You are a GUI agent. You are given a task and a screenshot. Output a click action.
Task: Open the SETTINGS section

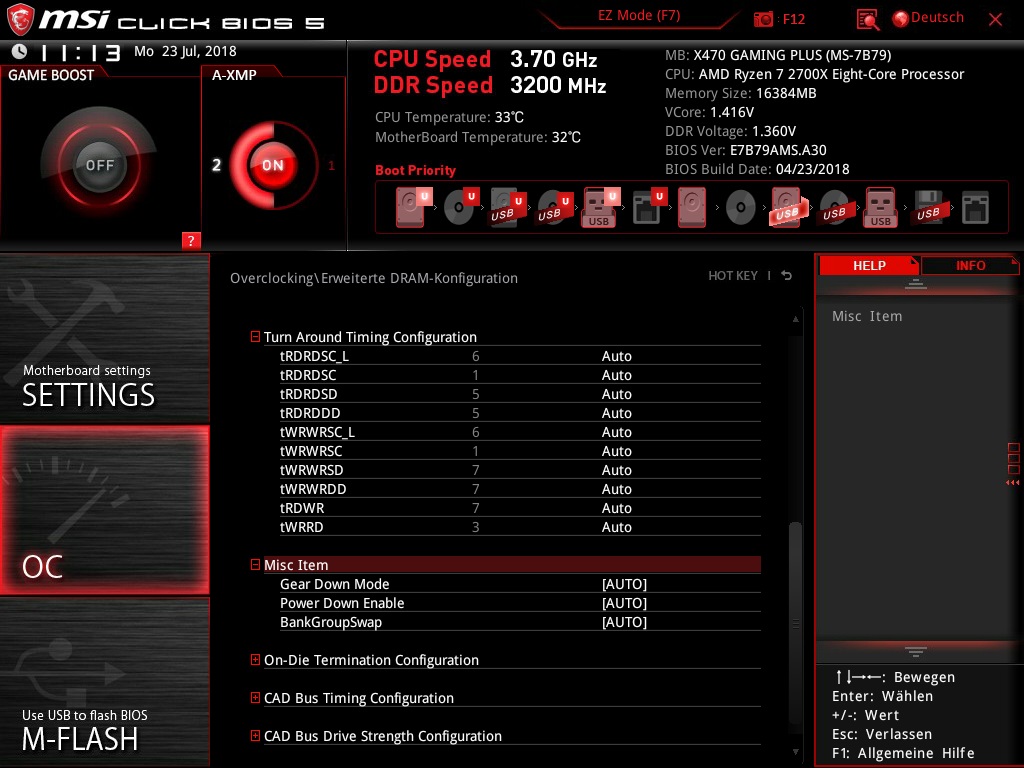coord(104,339)
